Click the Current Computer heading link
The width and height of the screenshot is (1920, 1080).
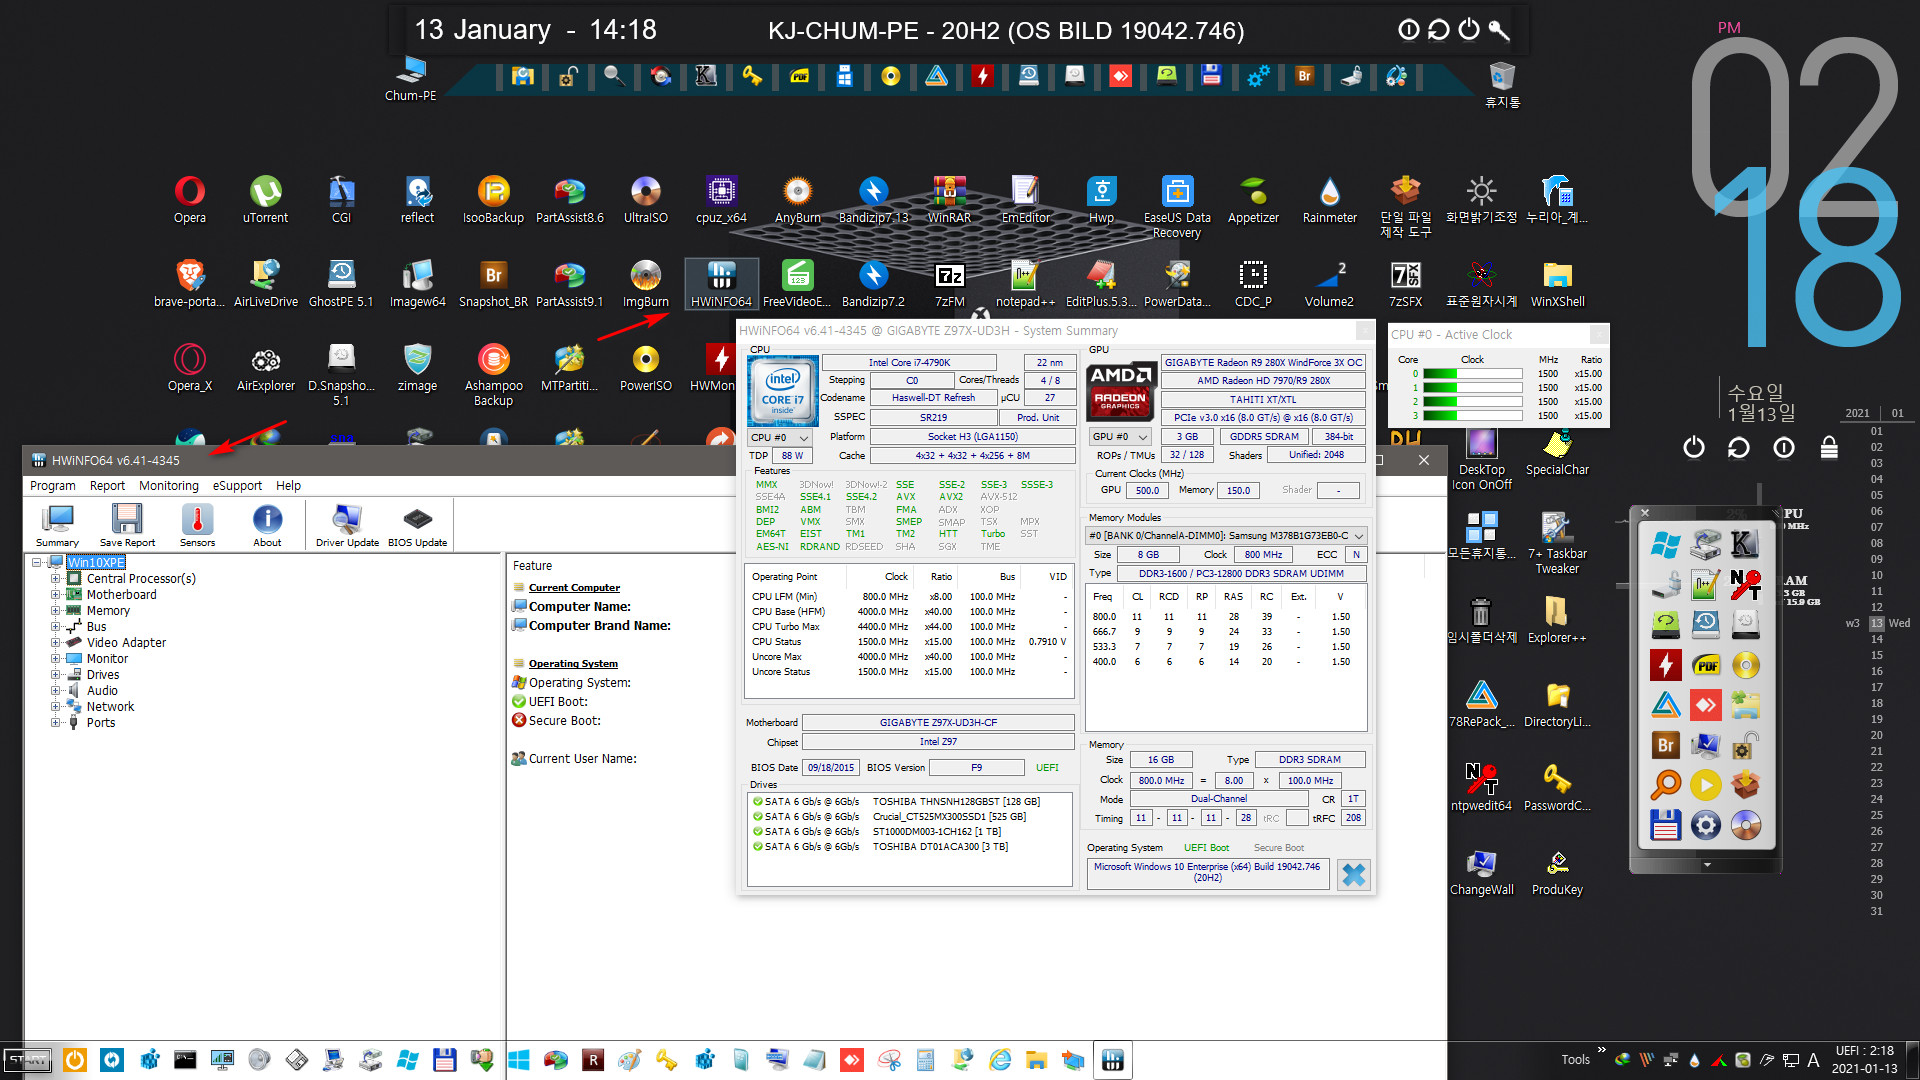pyautogui.click(x=574, y=587)
